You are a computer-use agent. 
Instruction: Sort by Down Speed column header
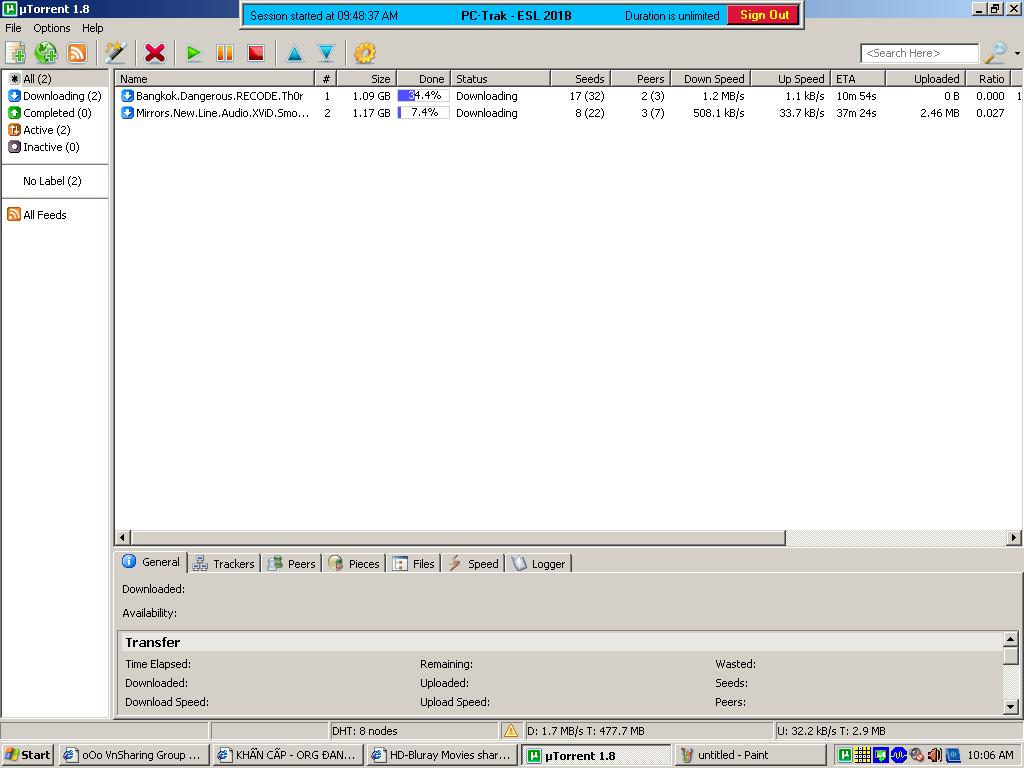(711, 79)
